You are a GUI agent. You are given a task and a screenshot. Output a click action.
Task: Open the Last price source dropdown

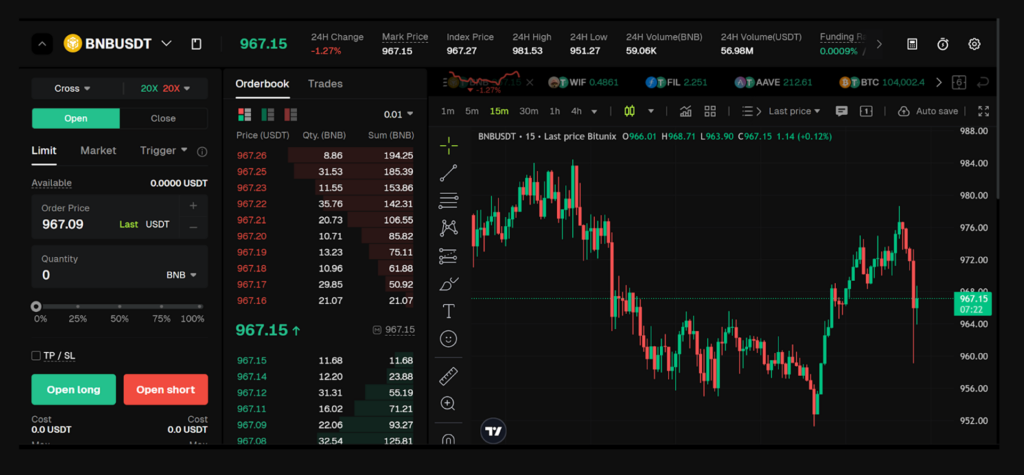pos(794,111)
